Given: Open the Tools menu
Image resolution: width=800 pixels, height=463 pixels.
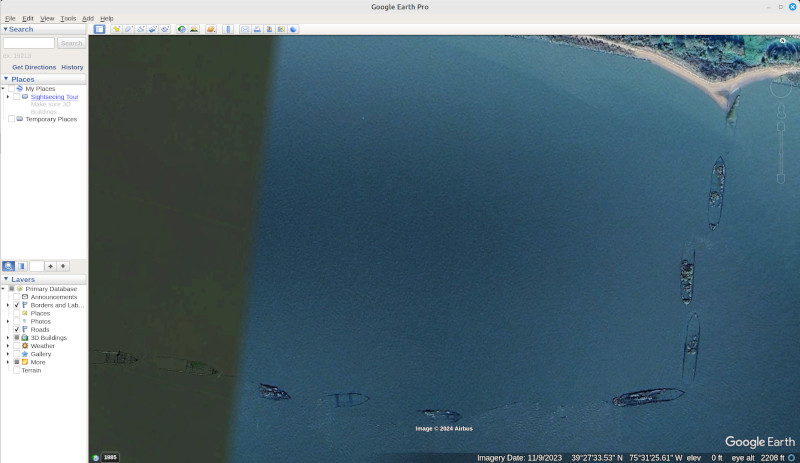Looking at the screenshot, I should [68, 18].
